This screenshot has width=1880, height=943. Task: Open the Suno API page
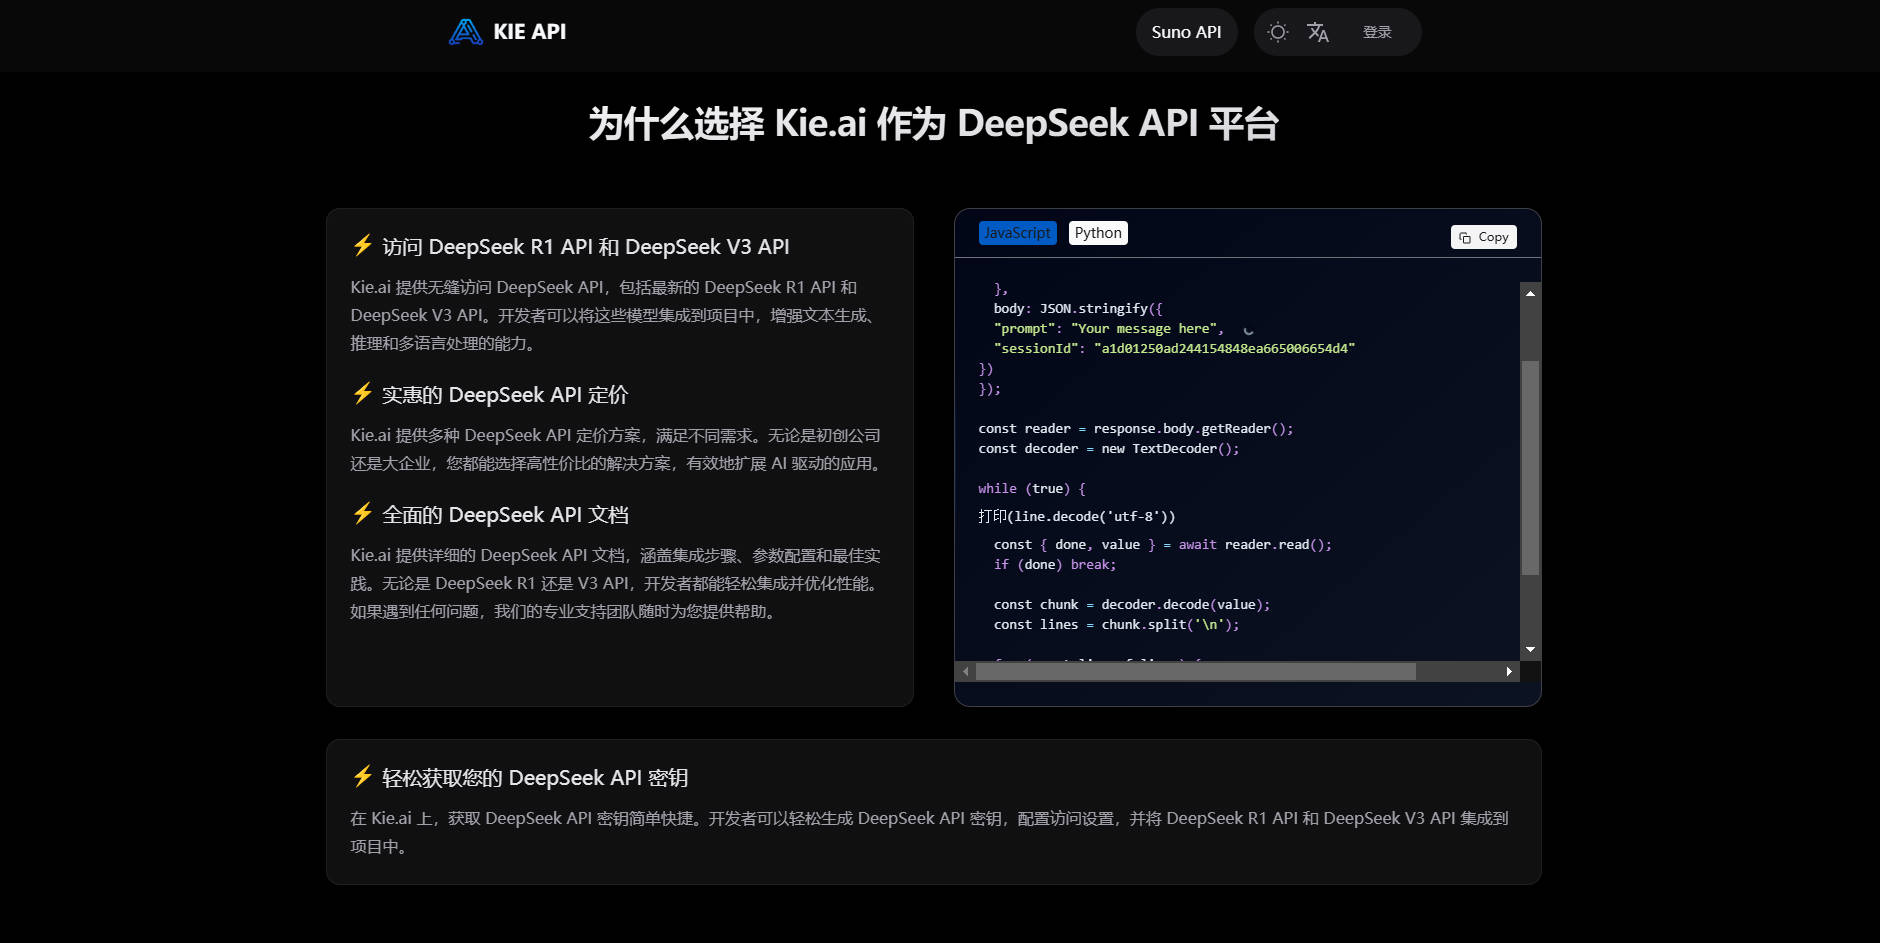1186,32
